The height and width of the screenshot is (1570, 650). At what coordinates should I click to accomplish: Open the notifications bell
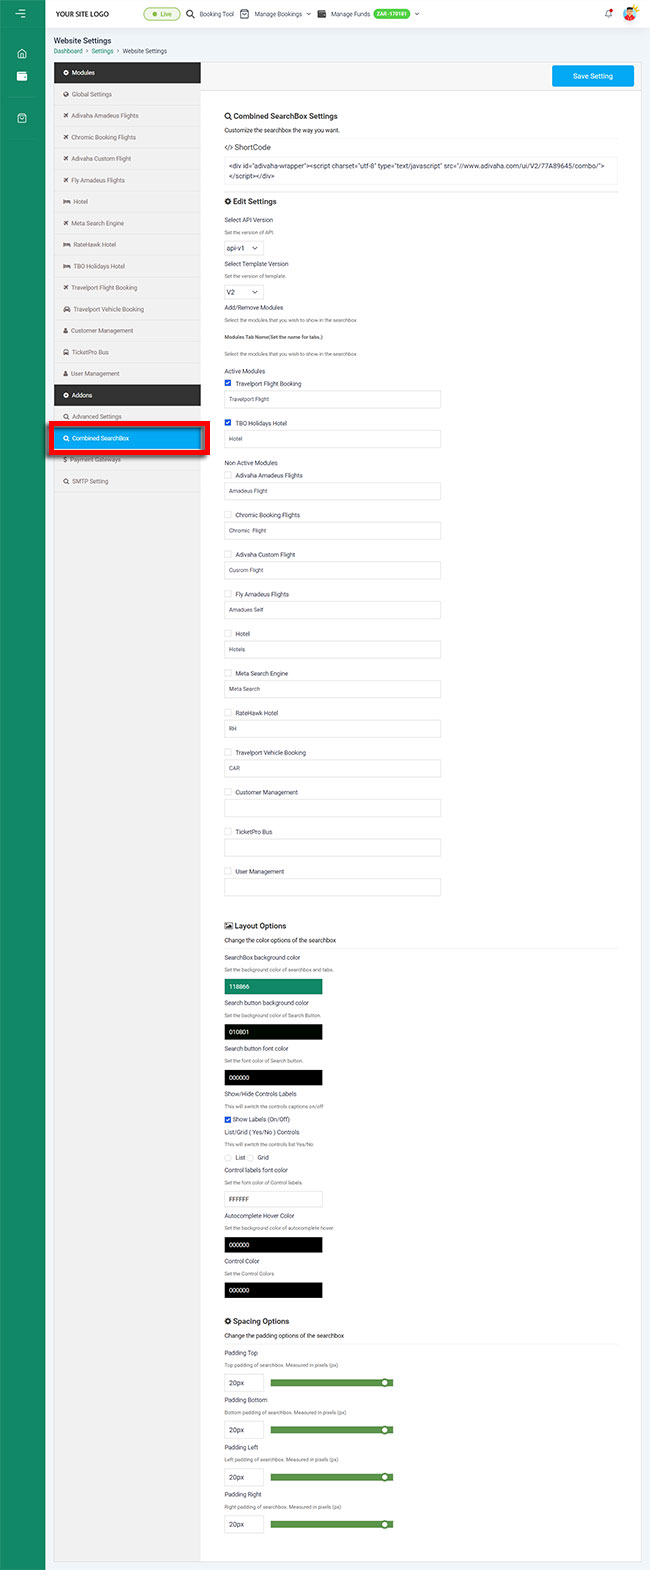609,14
